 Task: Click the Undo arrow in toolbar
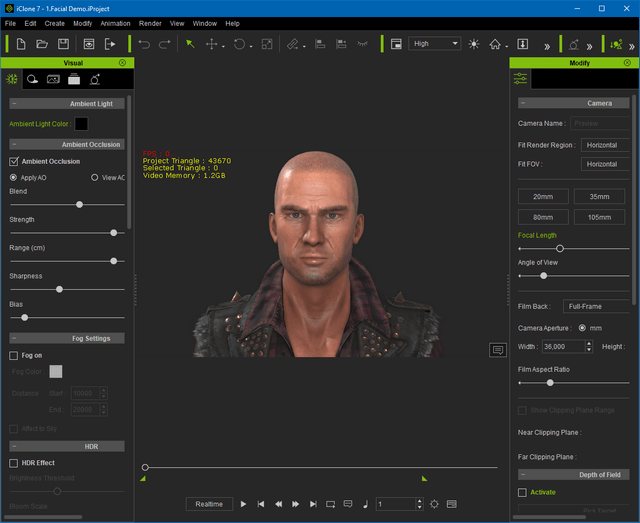coord(144,44)
